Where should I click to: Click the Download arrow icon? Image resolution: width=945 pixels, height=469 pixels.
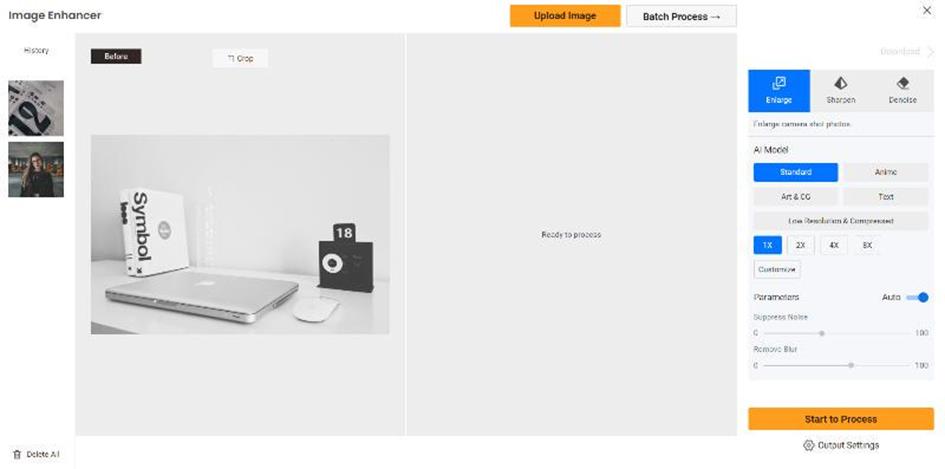click(x=931, y=52)
